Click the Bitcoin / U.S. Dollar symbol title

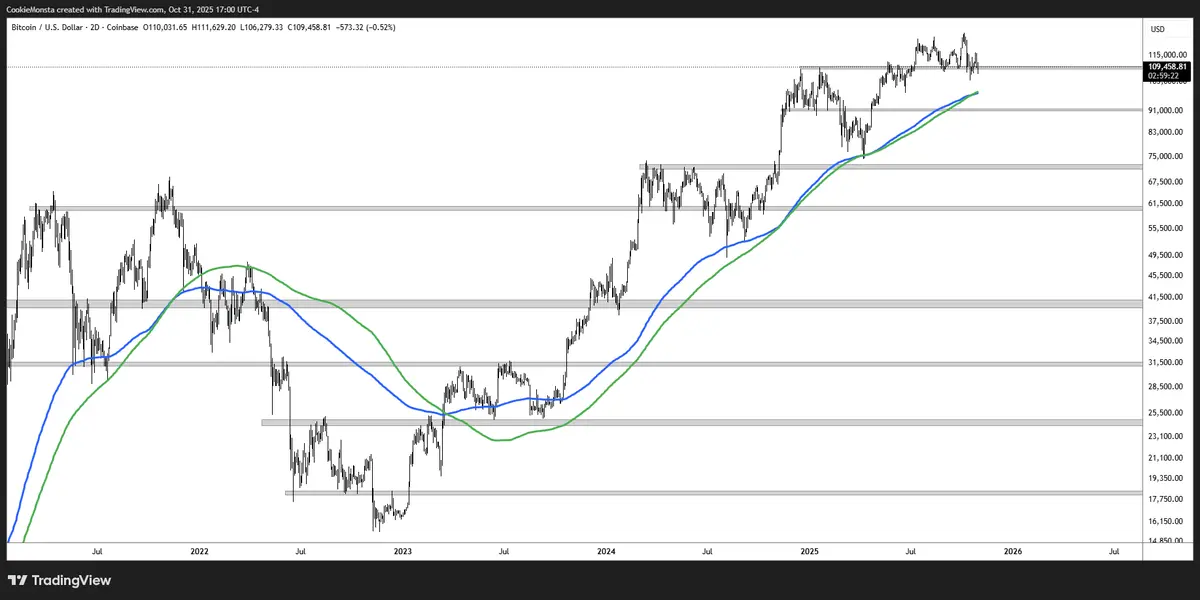[45, 27]
